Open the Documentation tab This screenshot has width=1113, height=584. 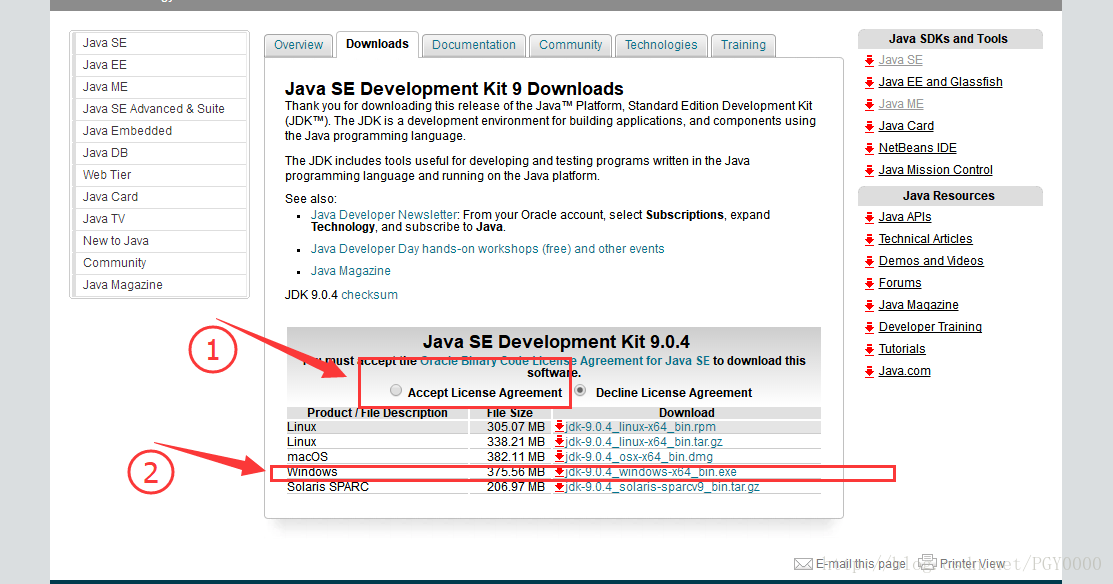coord(473,45)
